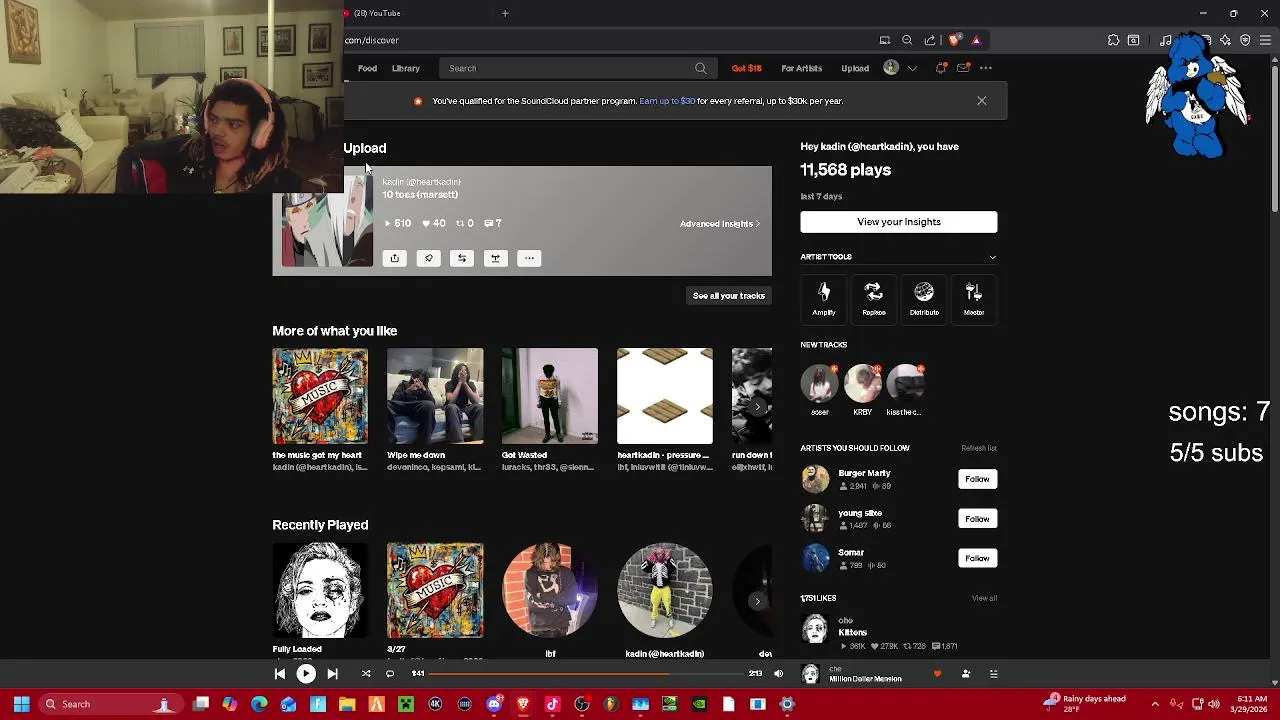Open the Master artist tool
Image resolution: width=1280 pixels, height=720 pixels.
(x=974, y=298)
